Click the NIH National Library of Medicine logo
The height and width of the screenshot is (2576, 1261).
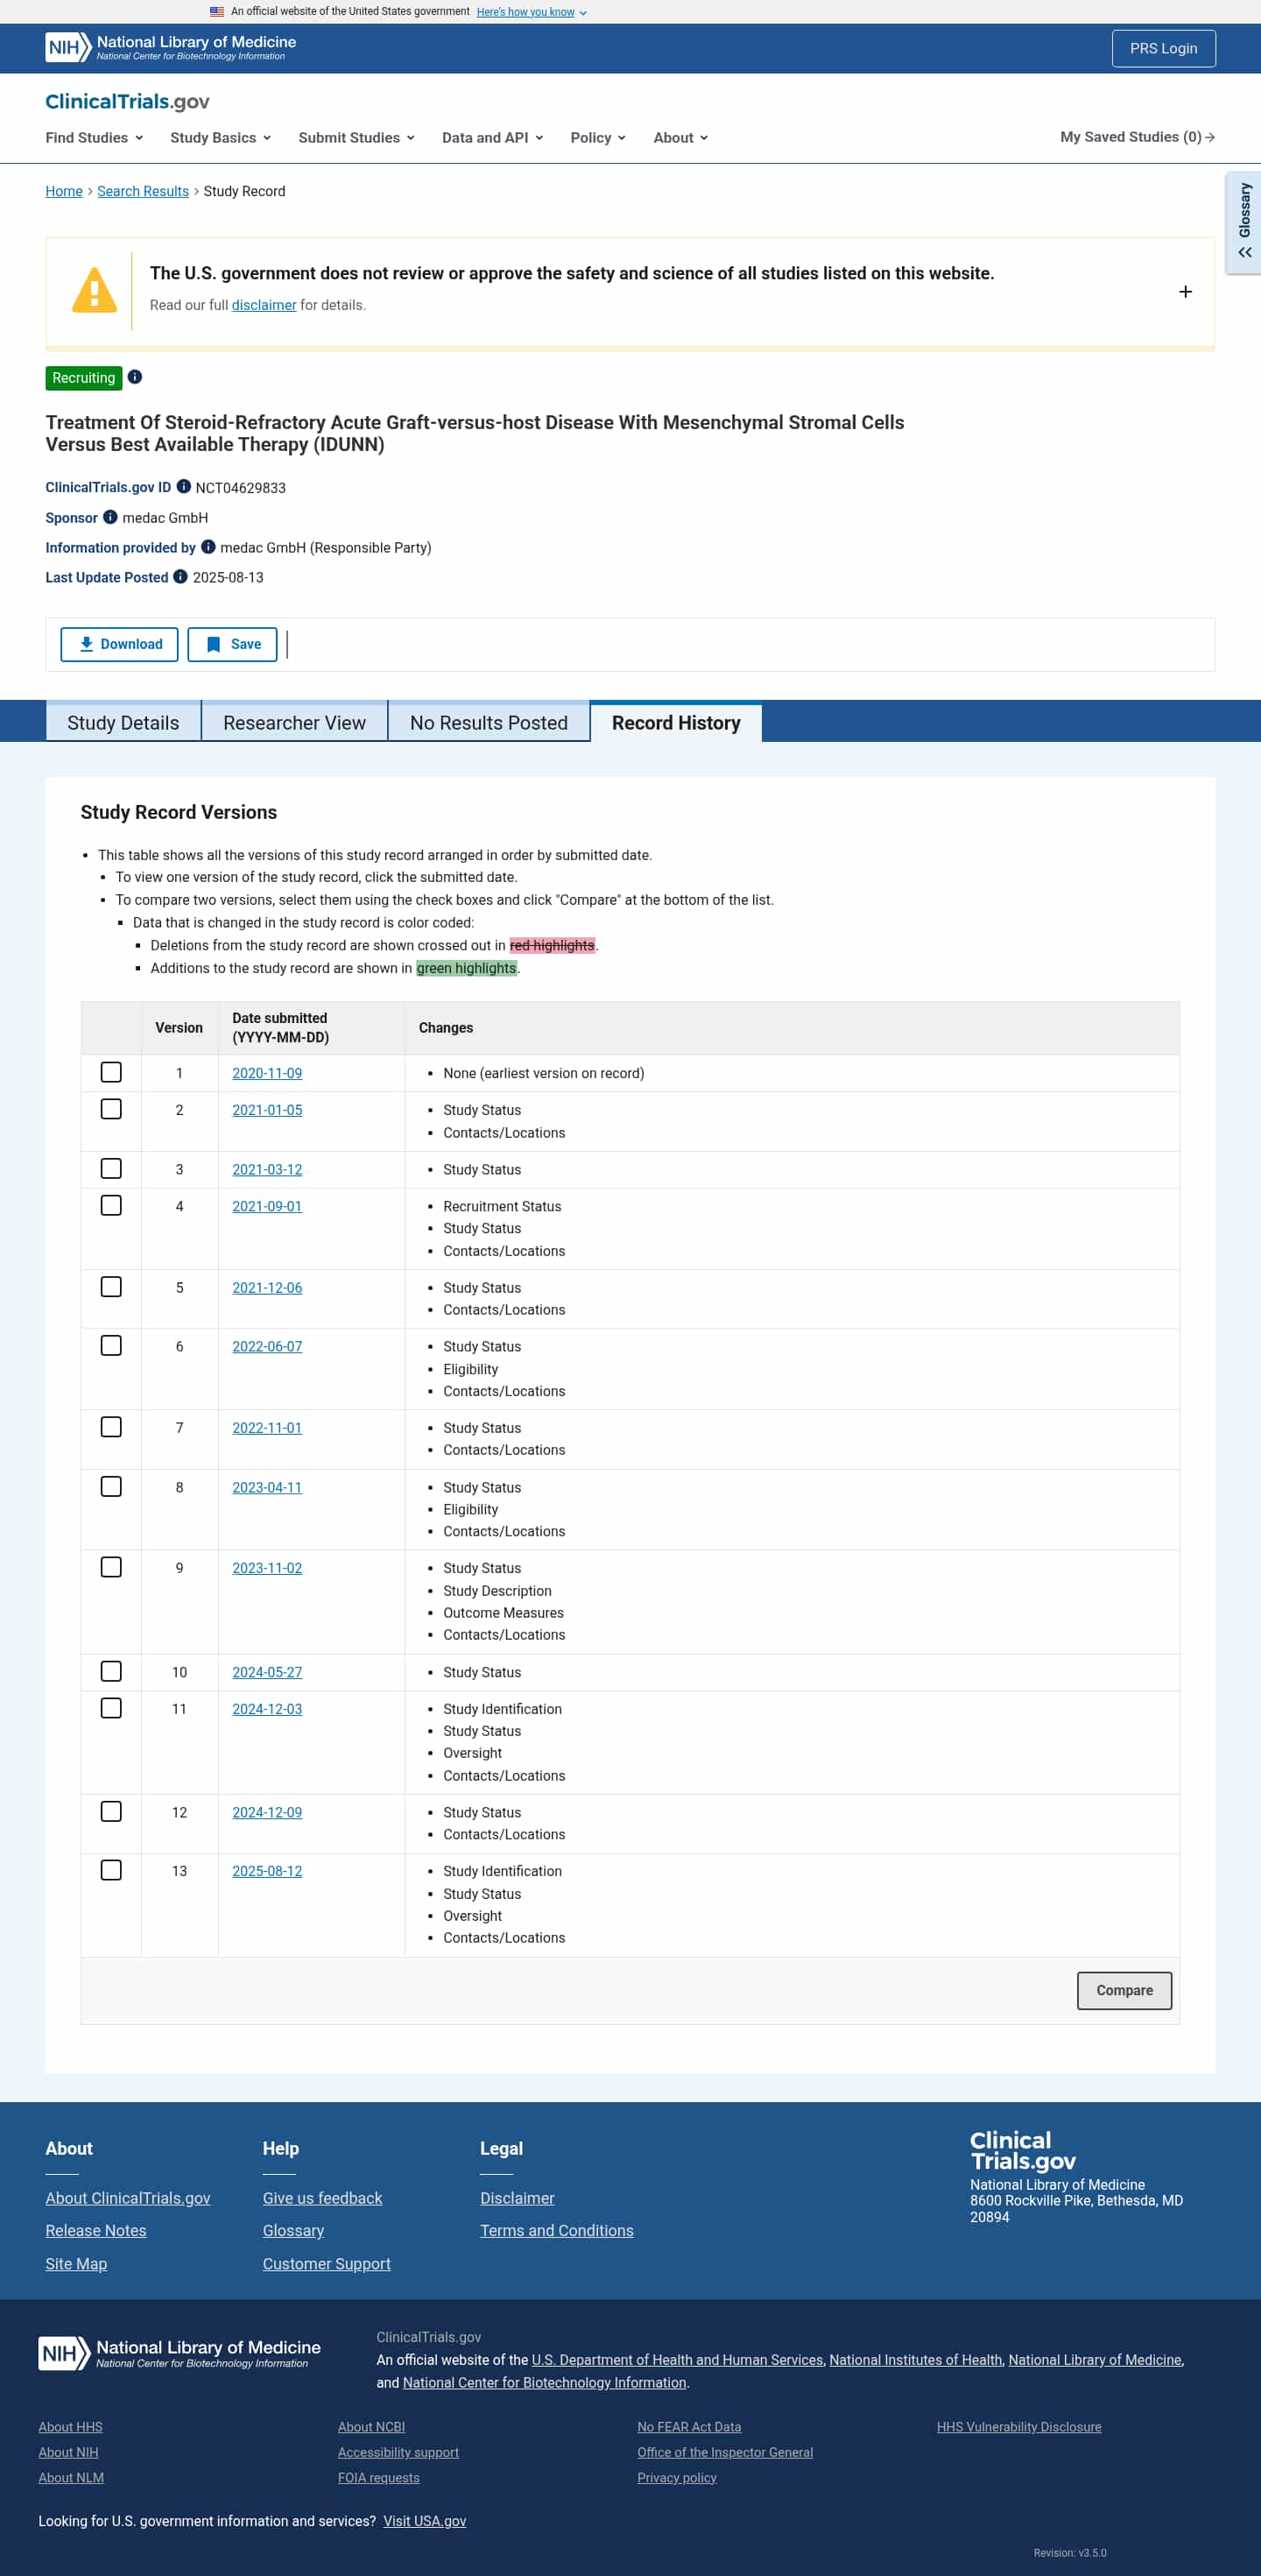(x=171, y=47)
